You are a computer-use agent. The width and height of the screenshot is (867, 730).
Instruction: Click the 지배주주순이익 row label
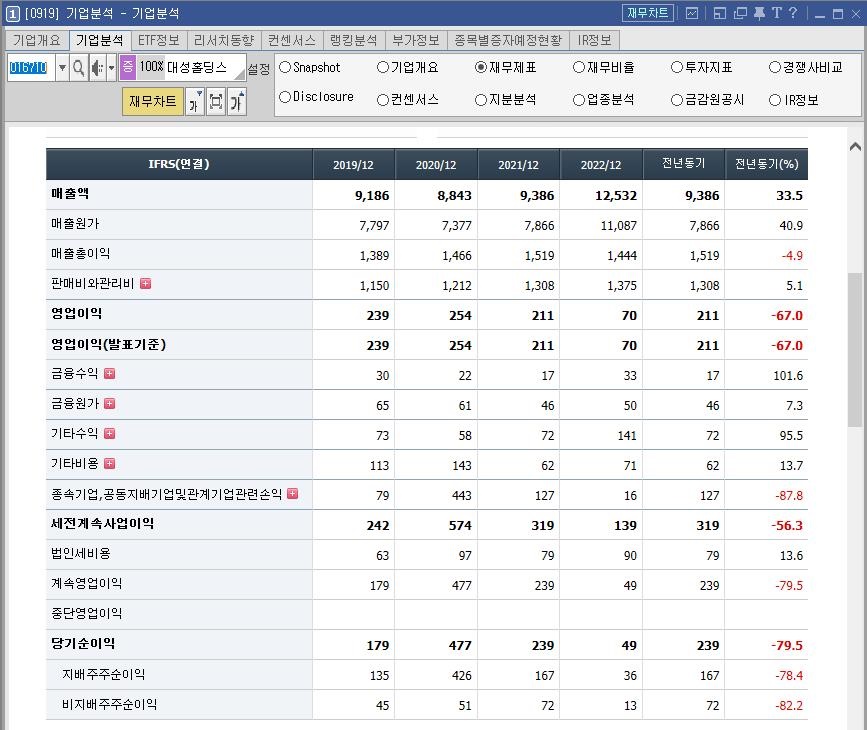(x=103, y=675)
